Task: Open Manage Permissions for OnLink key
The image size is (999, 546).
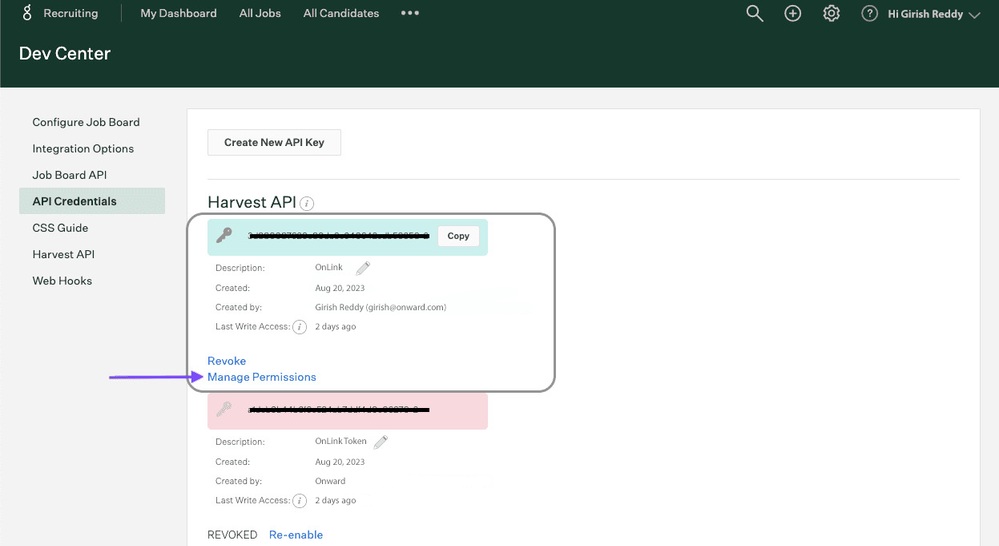Action: [261, 377]
